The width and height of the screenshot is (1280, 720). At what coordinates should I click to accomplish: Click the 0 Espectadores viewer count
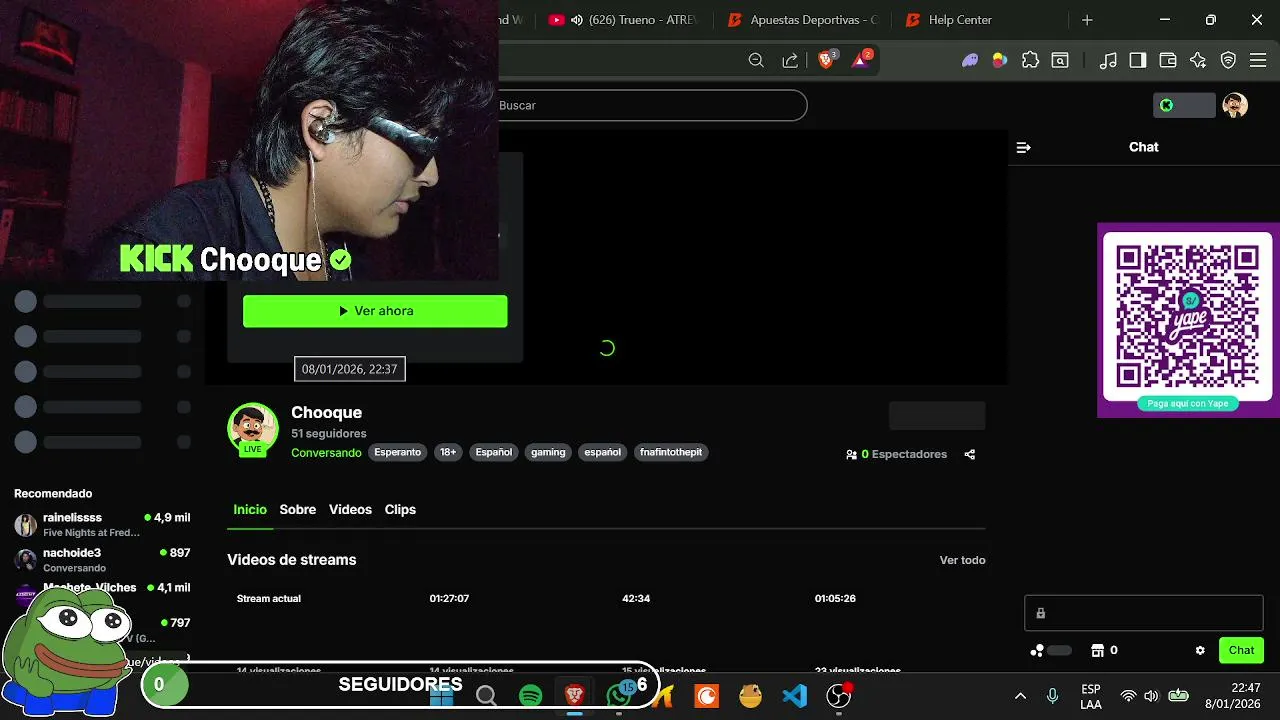coord(896,454)
